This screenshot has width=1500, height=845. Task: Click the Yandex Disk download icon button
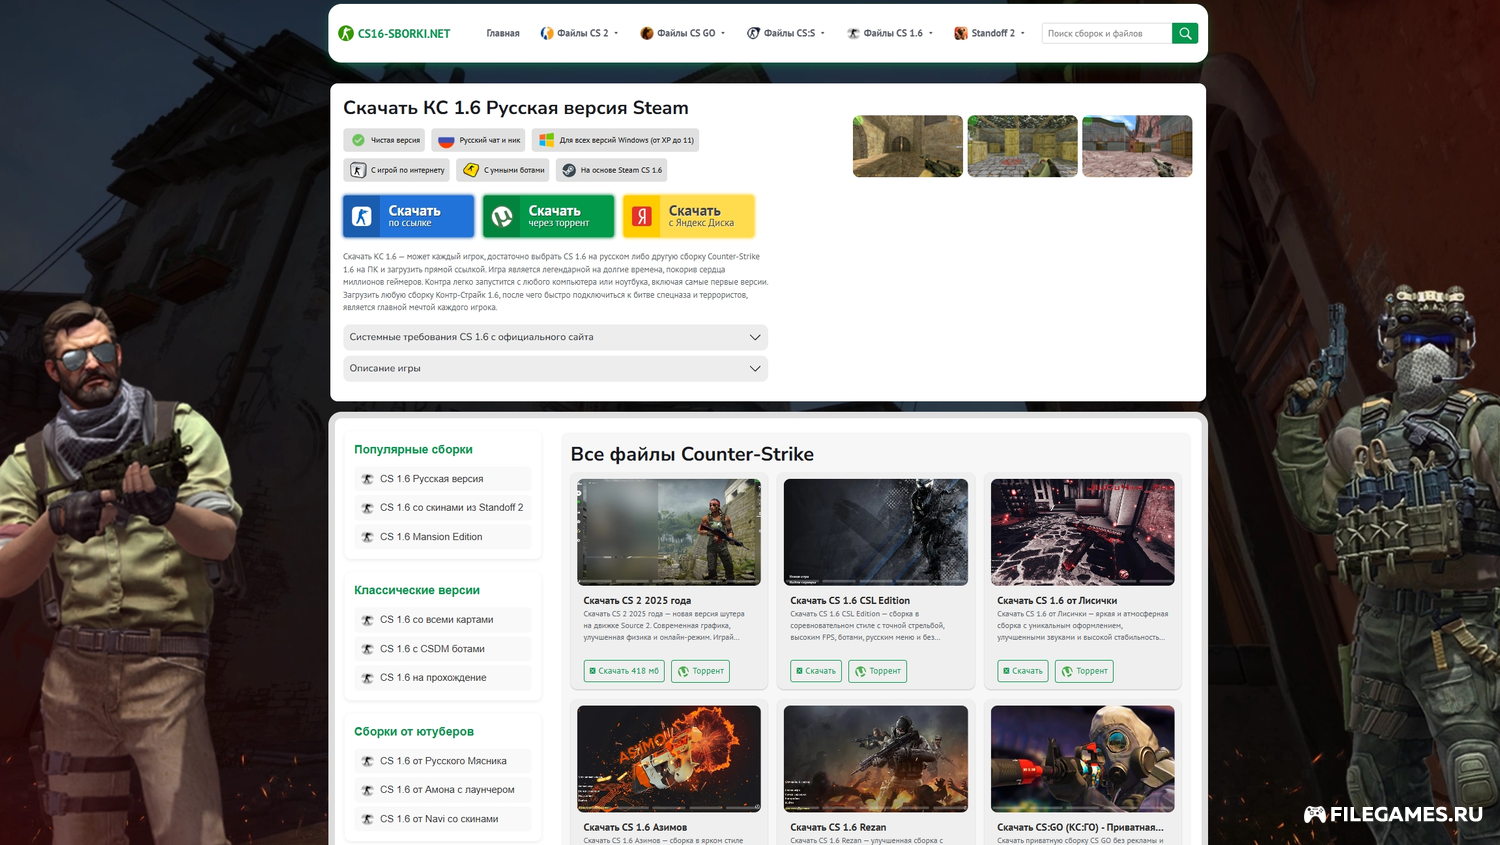point(688,216)
